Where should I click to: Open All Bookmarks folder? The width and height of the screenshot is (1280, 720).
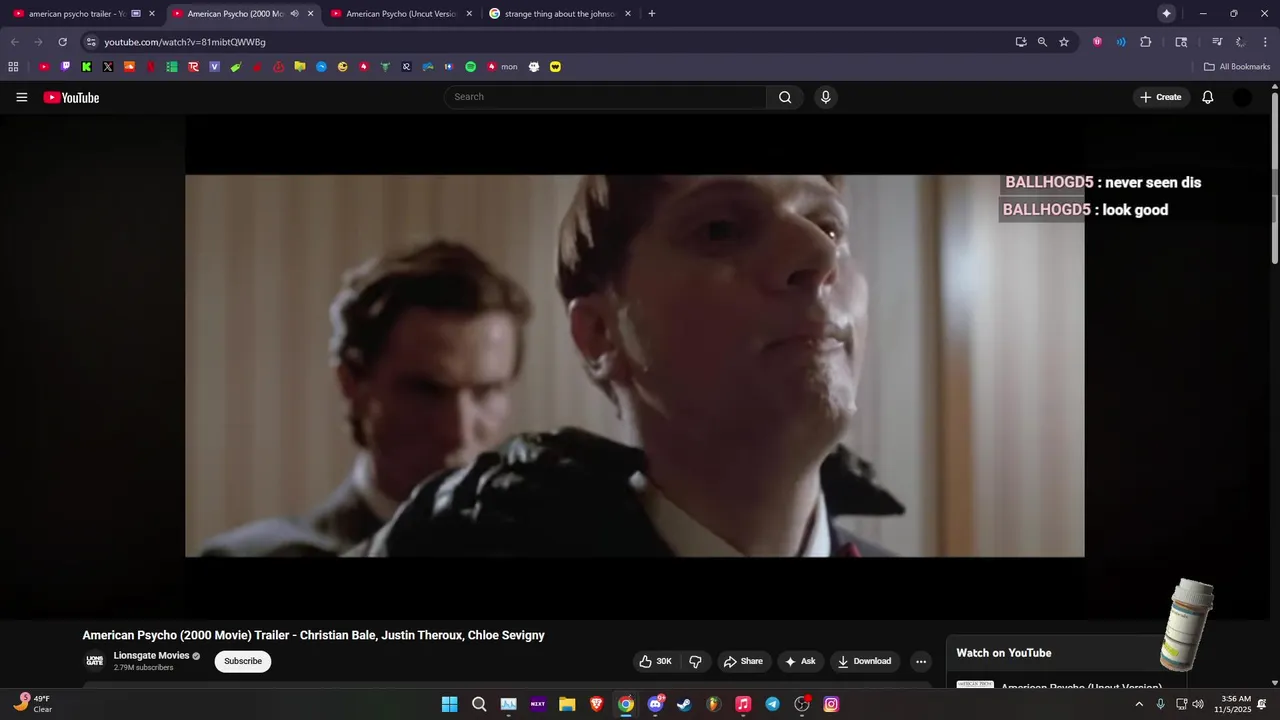[1237, 67]
